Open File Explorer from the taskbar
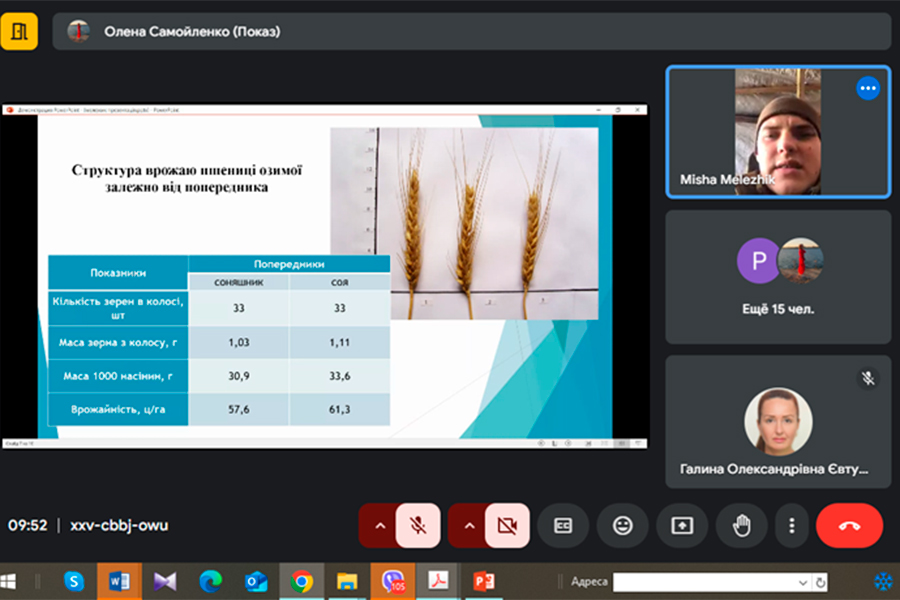 (x=347, y=582)
